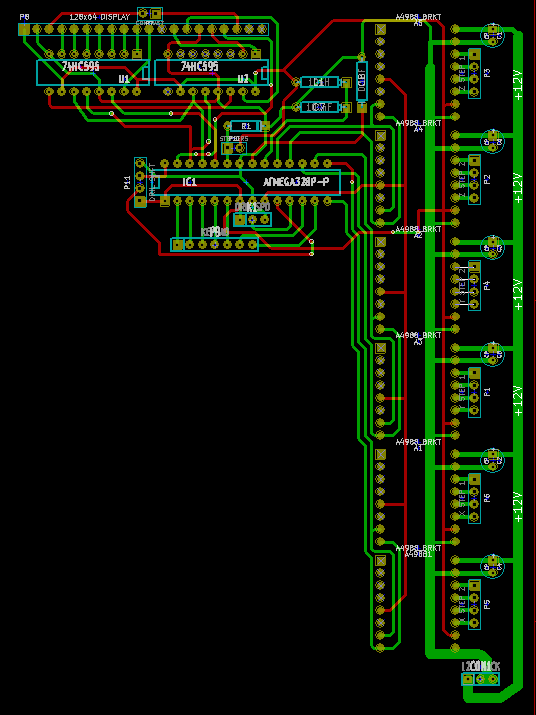Select the two-pin STEPPERS header below R1

click(x=234, y=148)
